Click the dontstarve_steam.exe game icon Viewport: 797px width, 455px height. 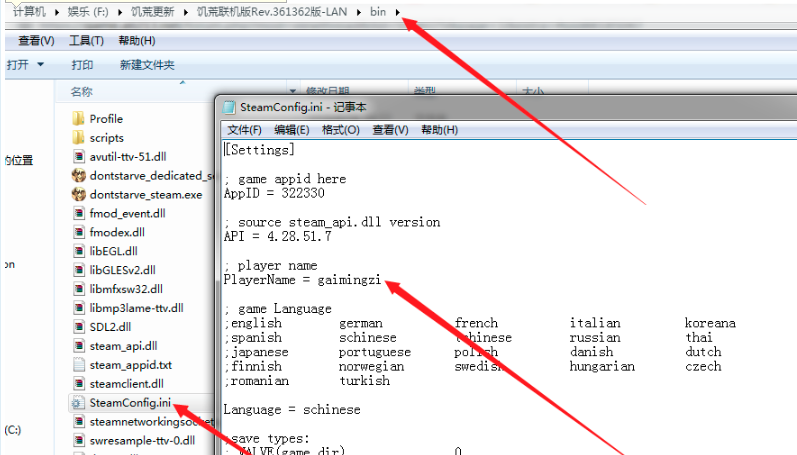pyautogui.click(x=79, y=195)
